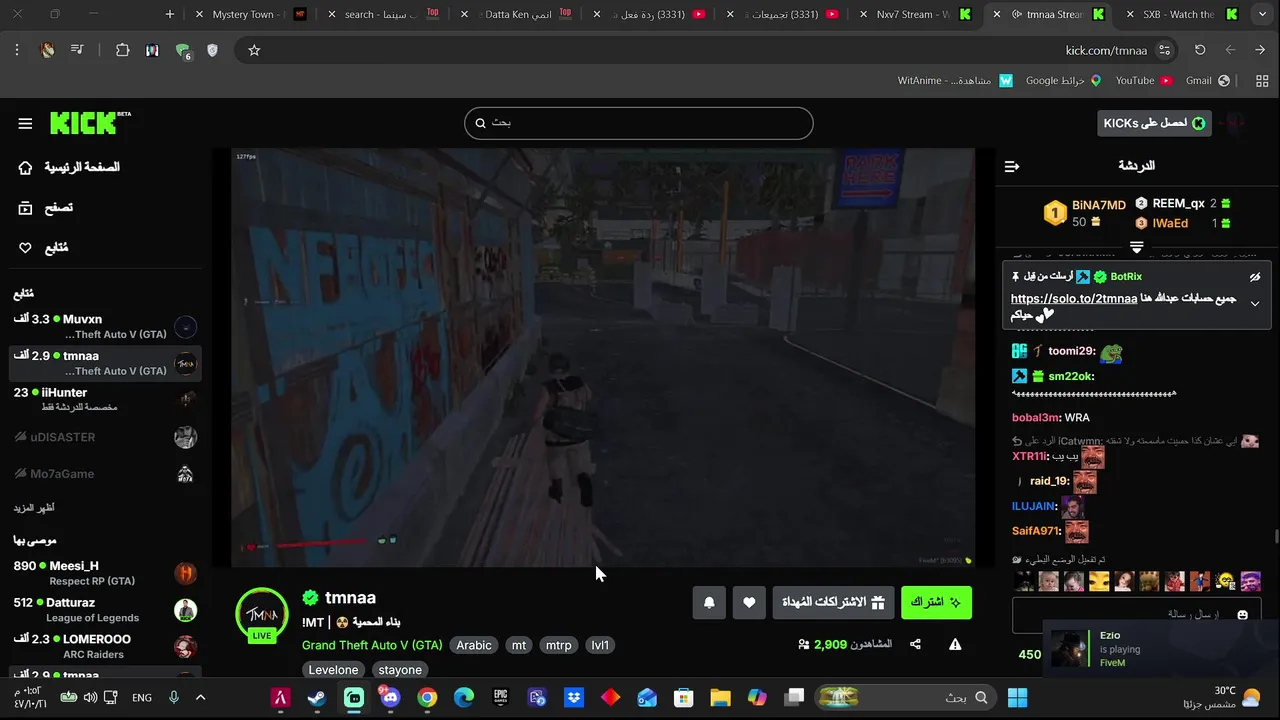1280x720 pixels.
Task: Open the recommended Meesi_H channel
Action: pos(105,573)
